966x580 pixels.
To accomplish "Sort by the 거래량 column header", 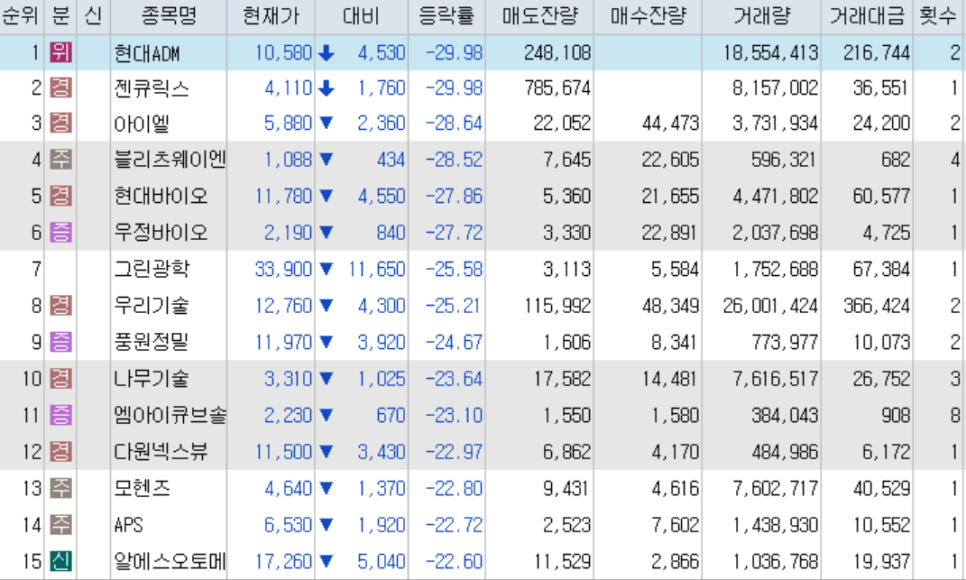I will pos(761,16).
